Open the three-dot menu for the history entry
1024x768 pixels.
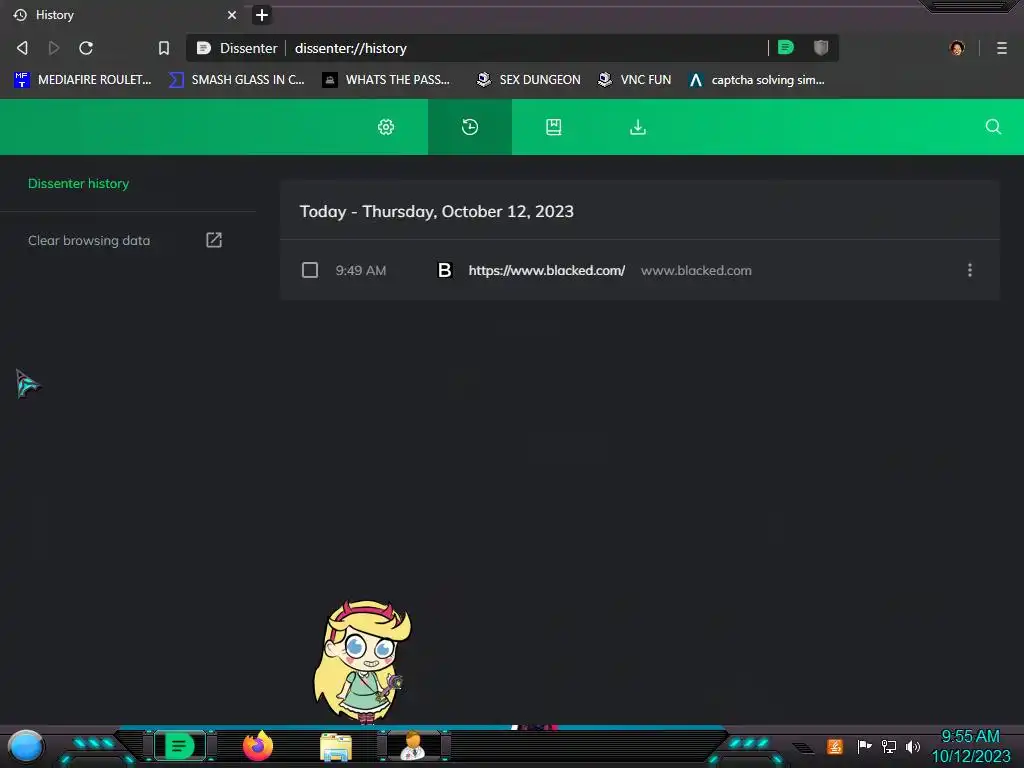pyautogui.click(x=970, y=270)
